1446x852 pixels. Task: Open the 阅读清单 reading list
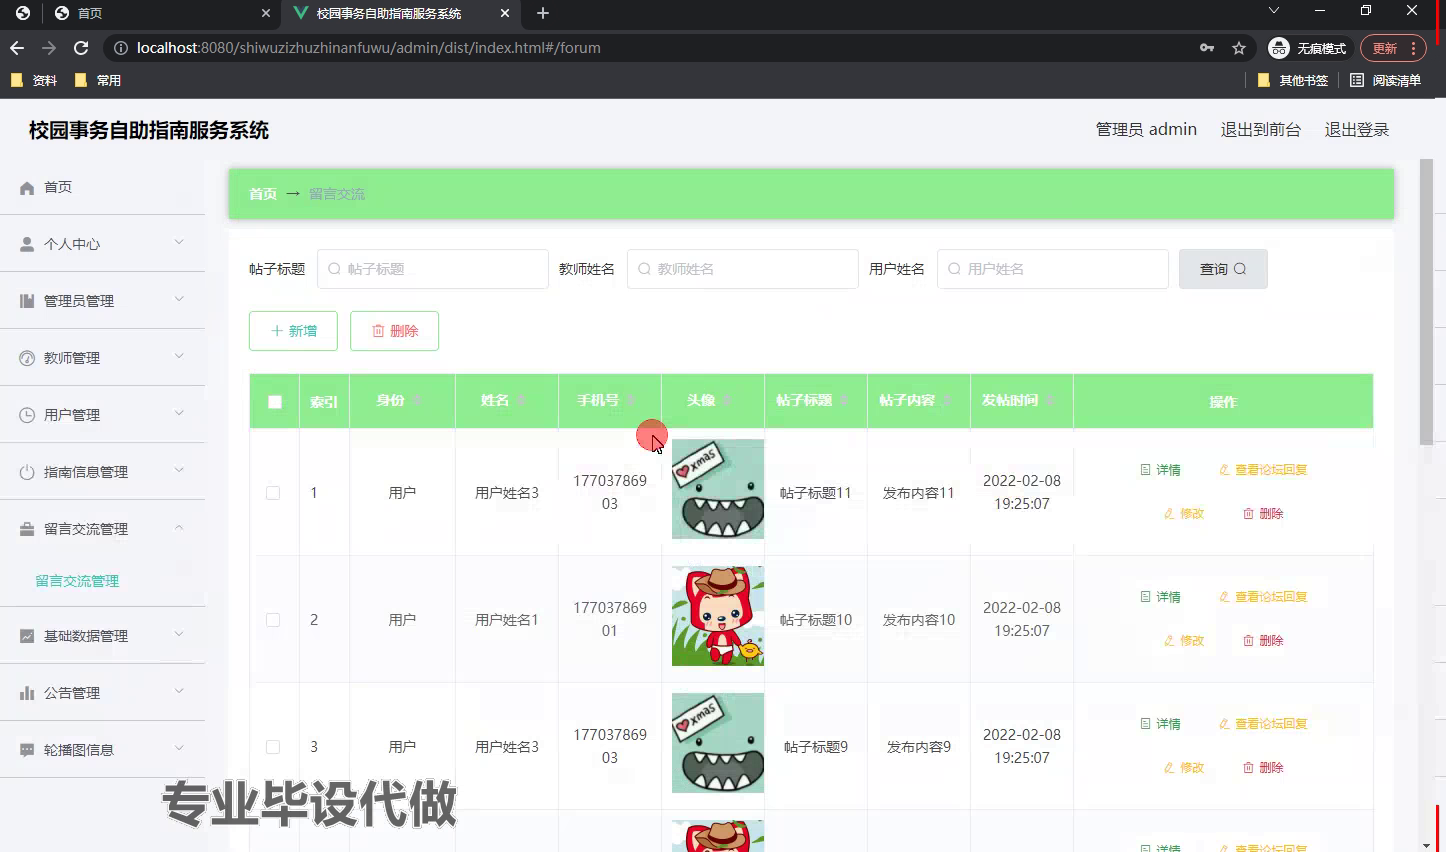click(1385, 80)
